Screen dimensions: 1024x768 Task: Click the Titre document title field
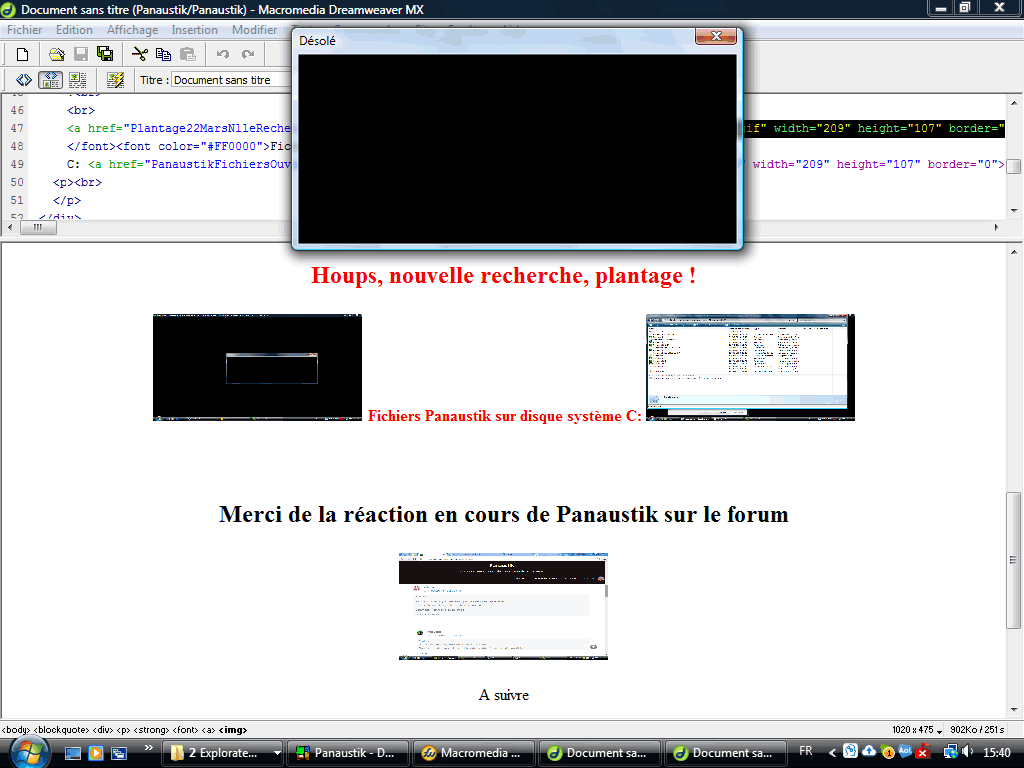point(230,80)
